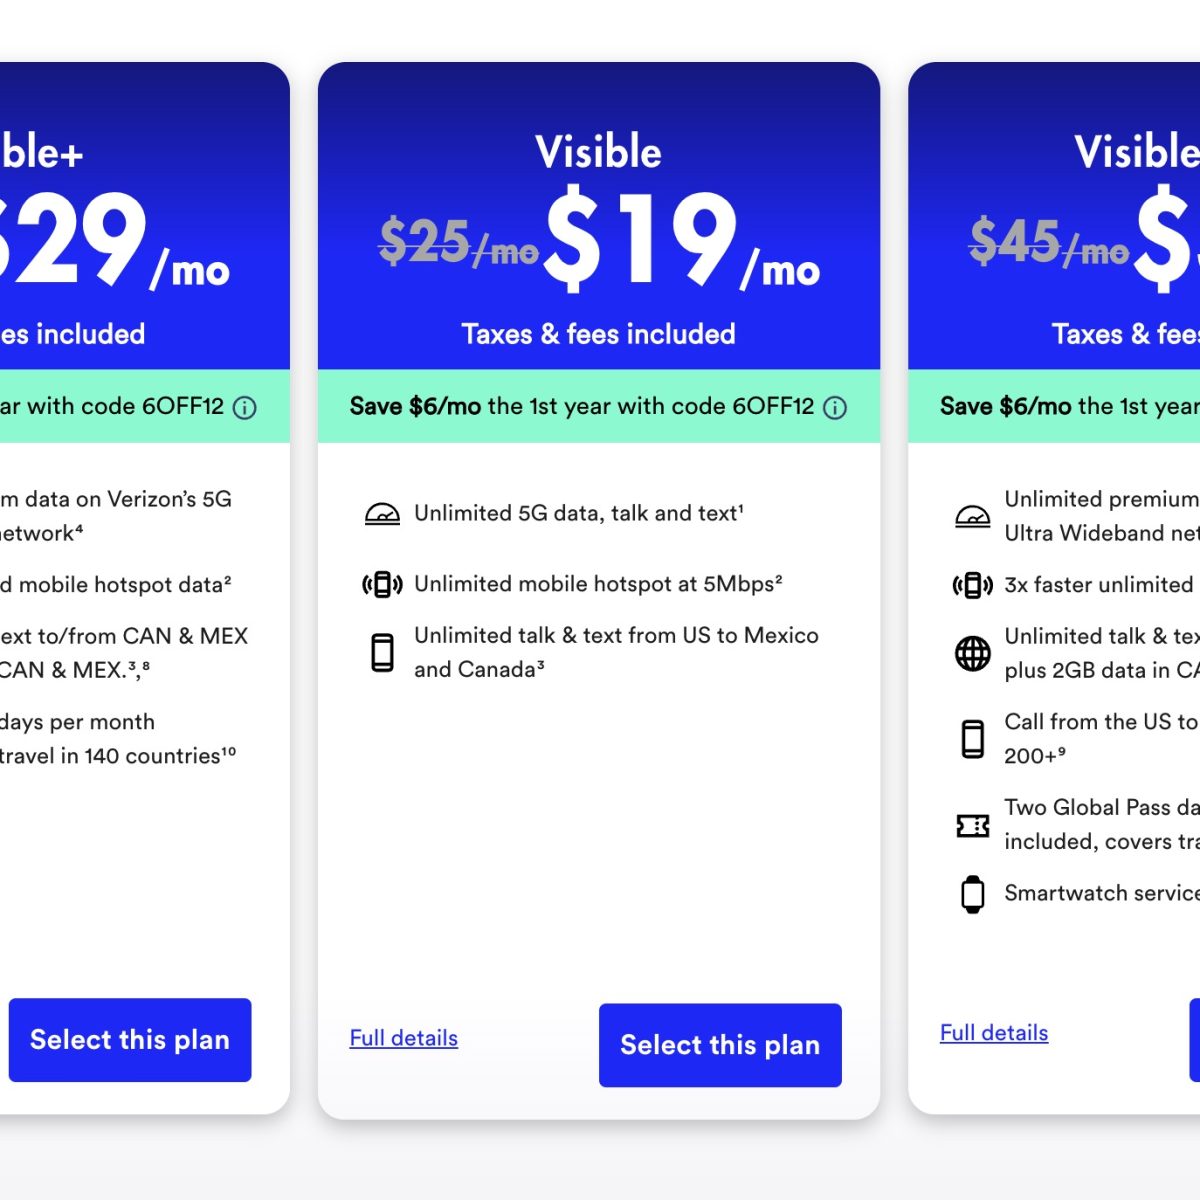Click the hotspot icon beside the 5Mbps feature
Image resolution: width=1200 pixels, height=1200 pixels.
382,584
